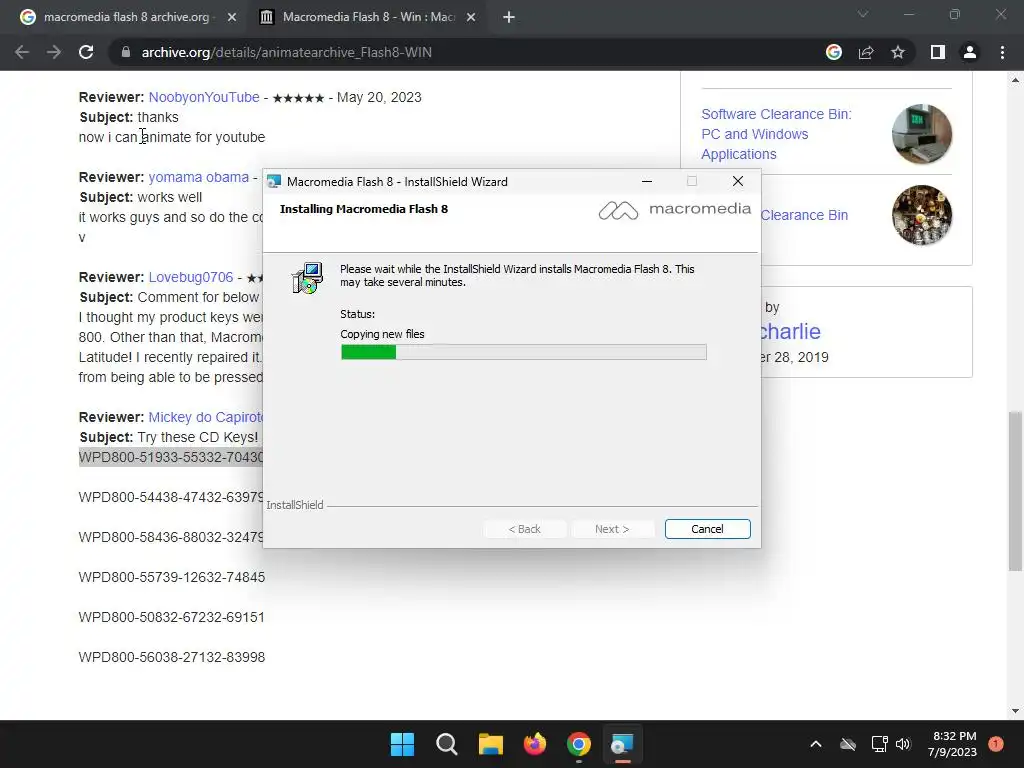This screenshot has height=768, width=1024.
Task: Open the Chrome tab search dropdown
Action: [x=863, y=14]
